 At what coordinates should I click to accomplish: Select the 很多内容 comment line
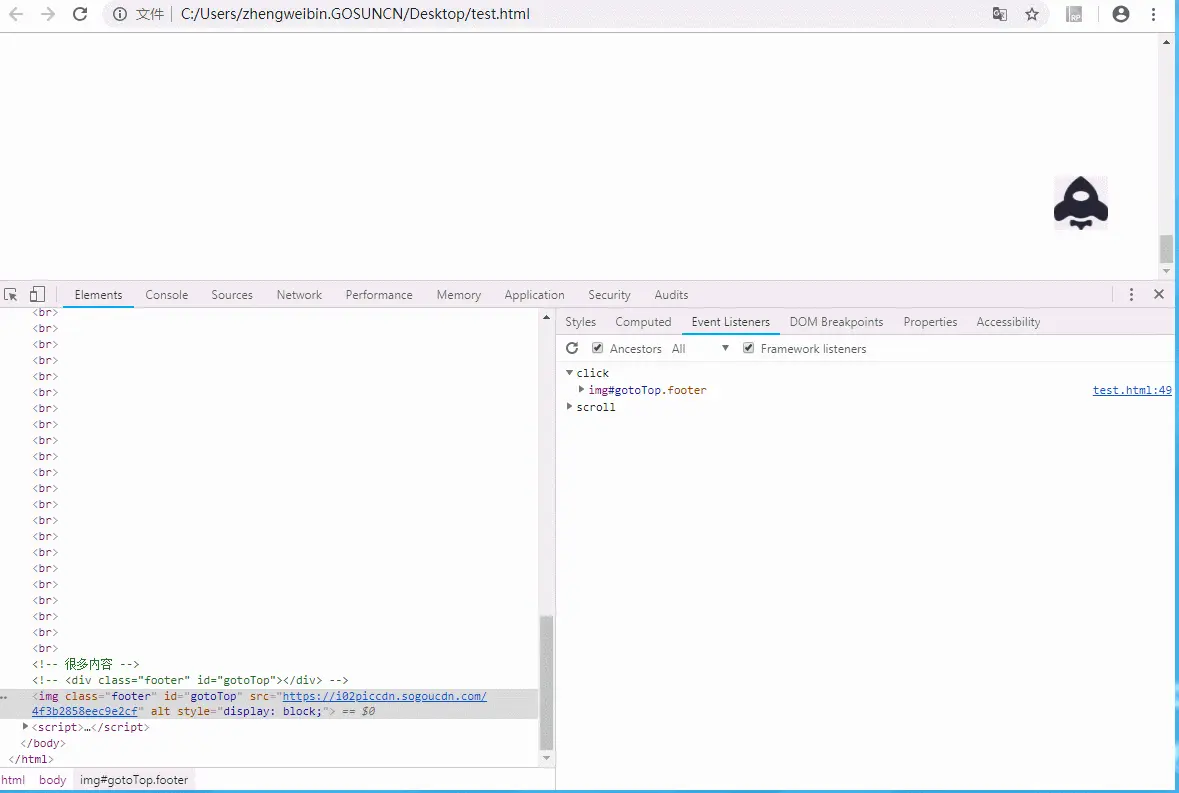(x=86, y=664)
